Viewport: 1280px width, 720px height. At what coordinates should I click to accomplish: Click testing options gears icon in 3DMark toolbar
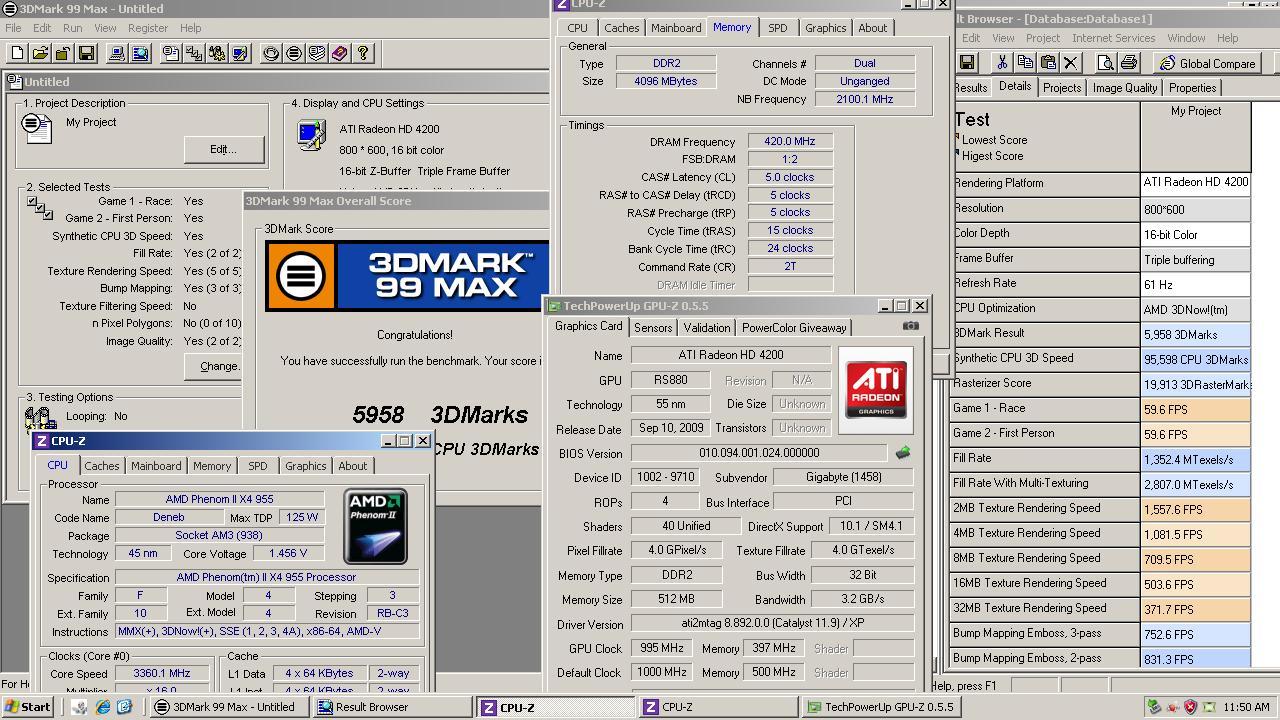pos(217,53)
